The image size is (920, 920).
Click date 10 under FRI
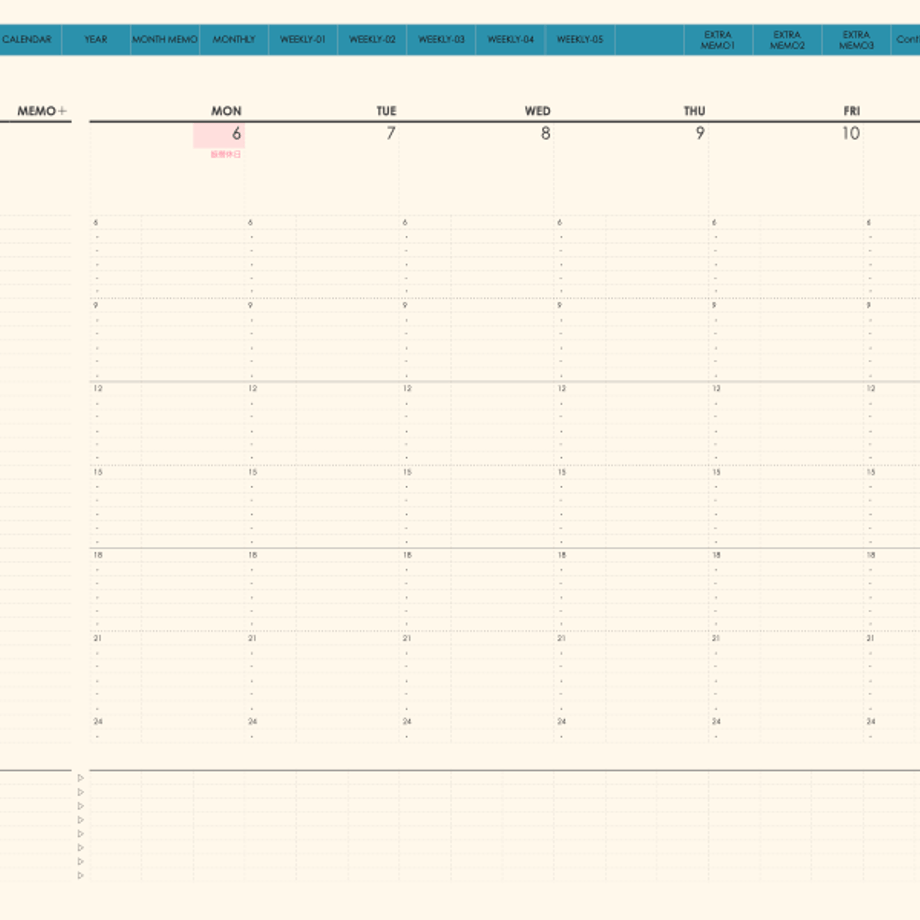851,134
